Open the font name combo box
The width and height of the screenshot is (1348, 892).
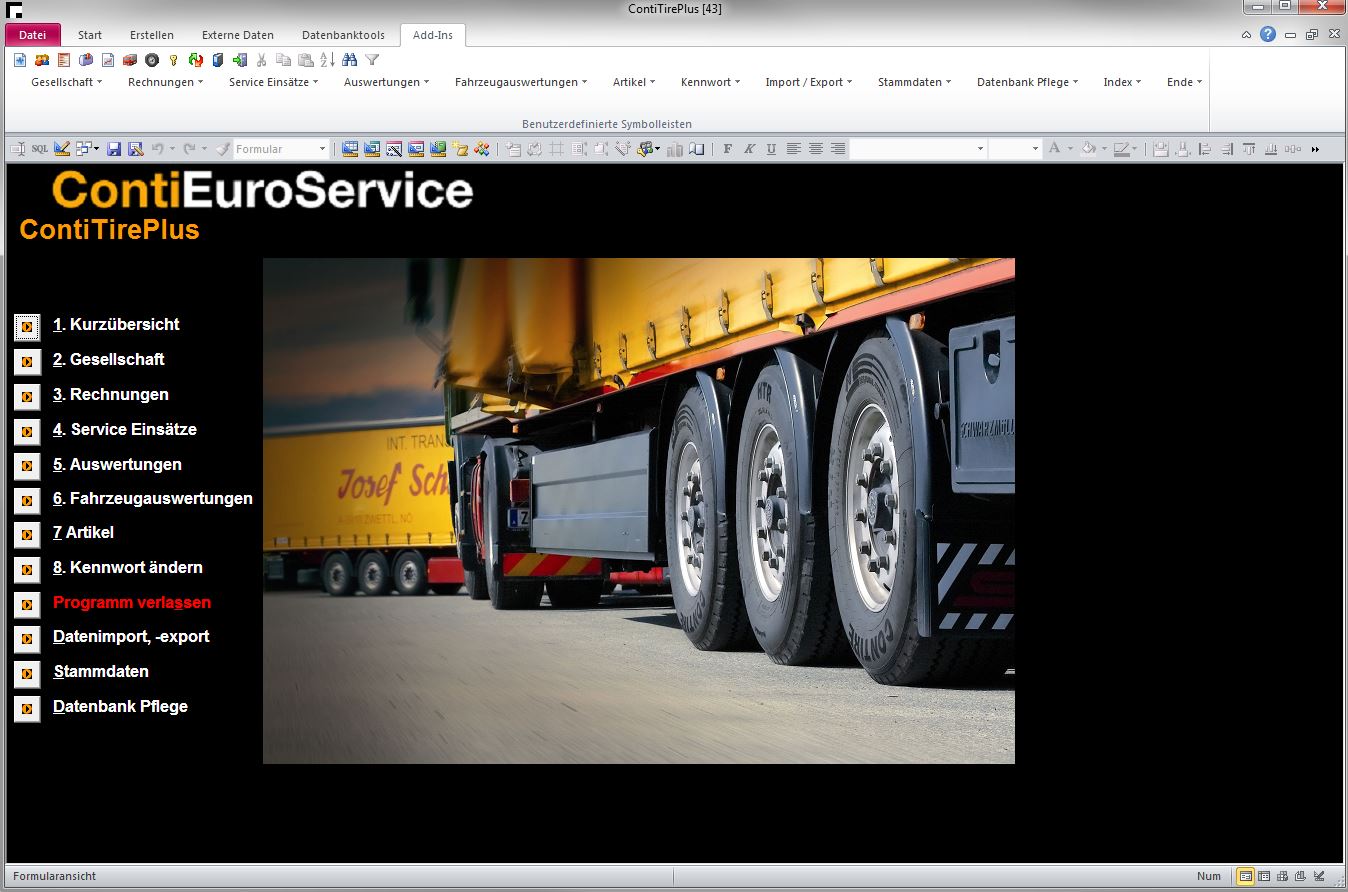point(918,149)
